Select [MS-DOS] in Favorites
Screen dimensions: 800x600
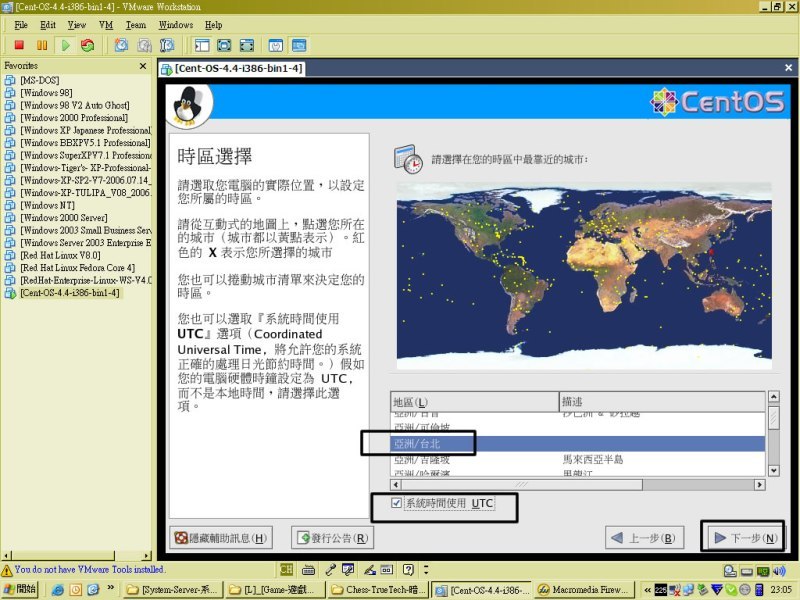40,80
